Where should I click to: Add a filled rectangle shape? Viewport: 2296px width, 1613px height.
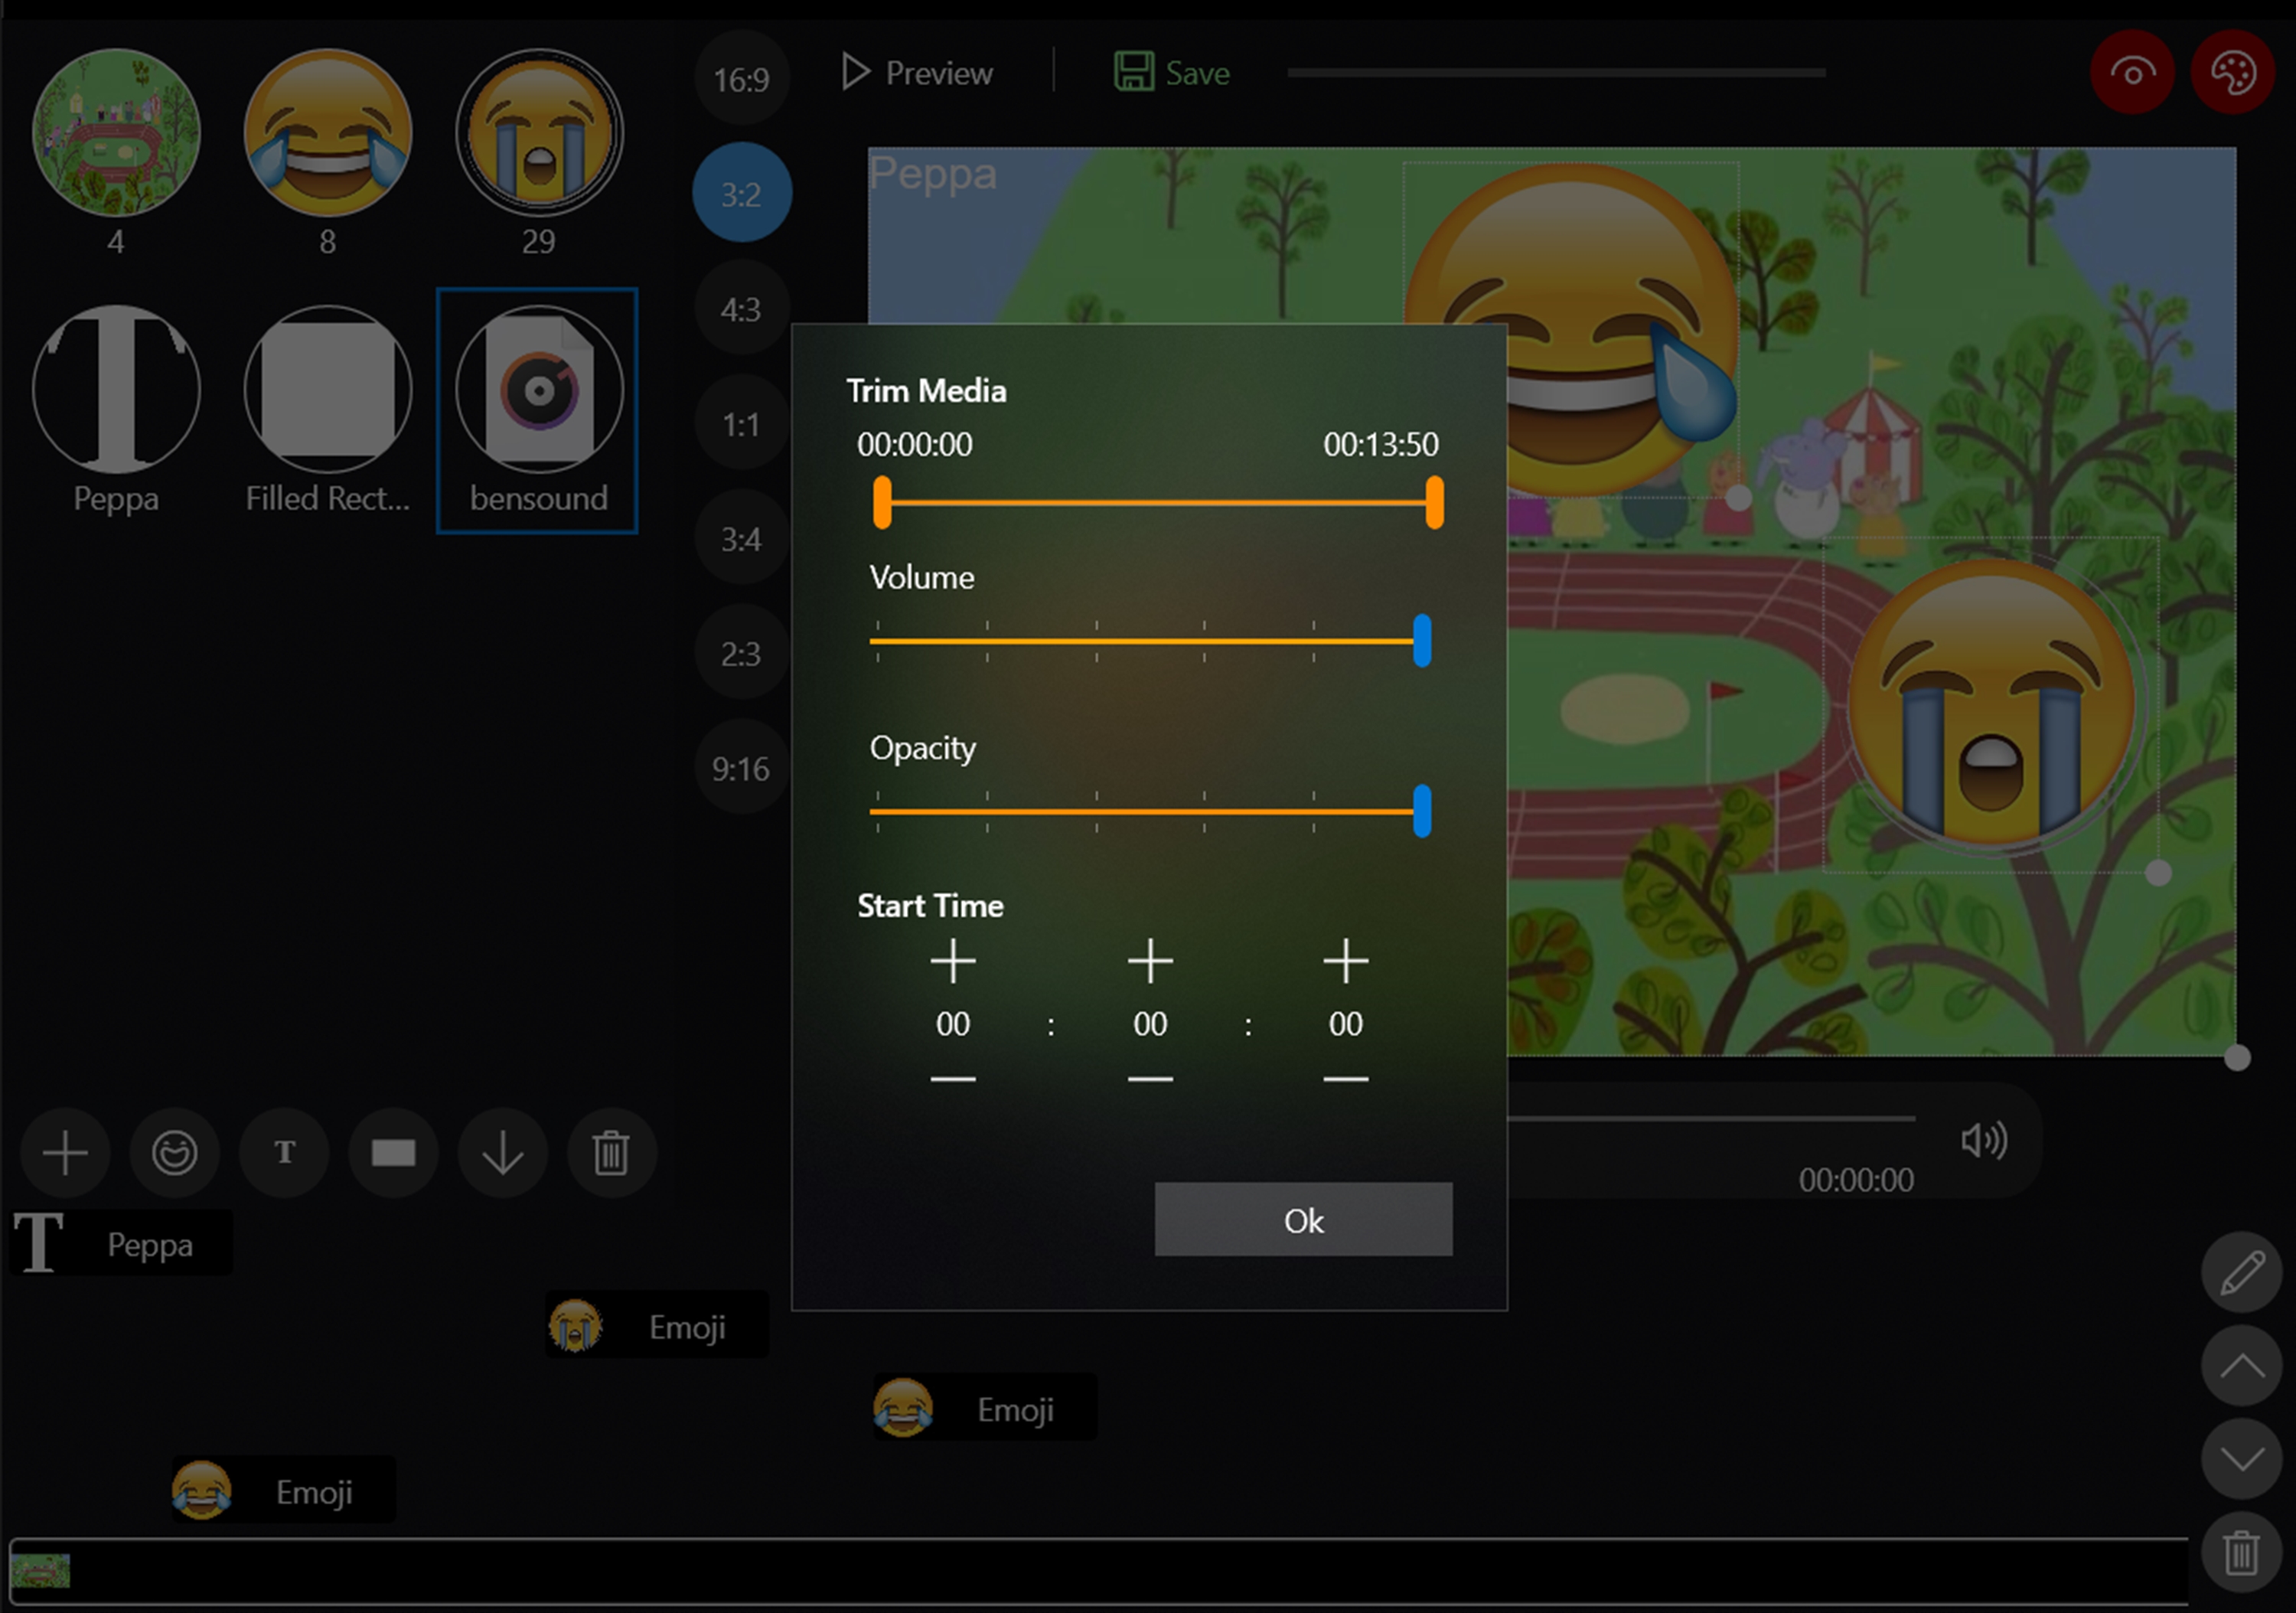pos(393,1153)
